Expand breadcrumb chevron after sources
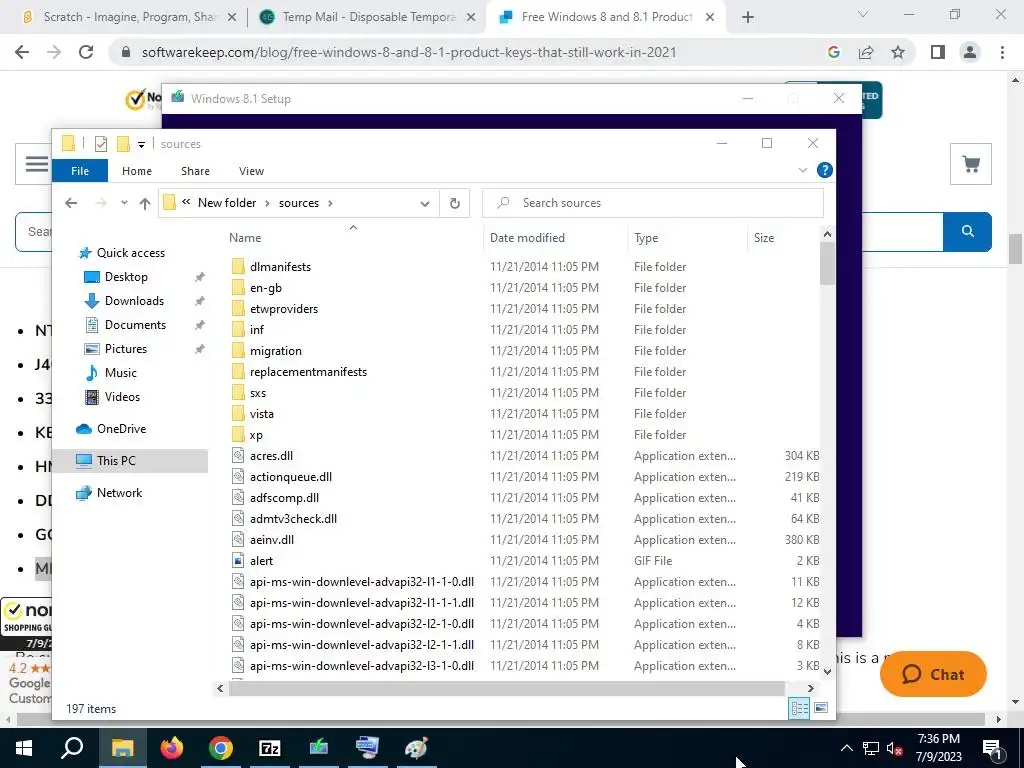Image resolution: width=1024 pixels, height=768 pixels. 330,203
